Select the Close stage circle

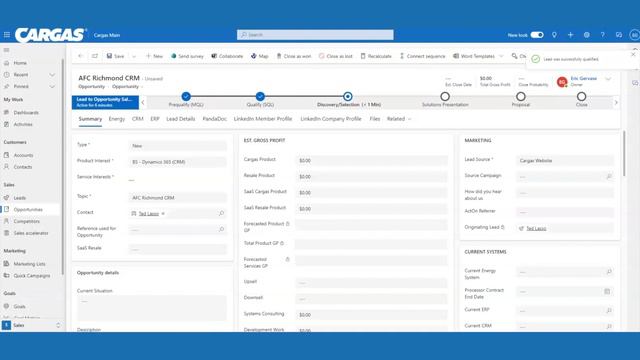pos(581,97)
